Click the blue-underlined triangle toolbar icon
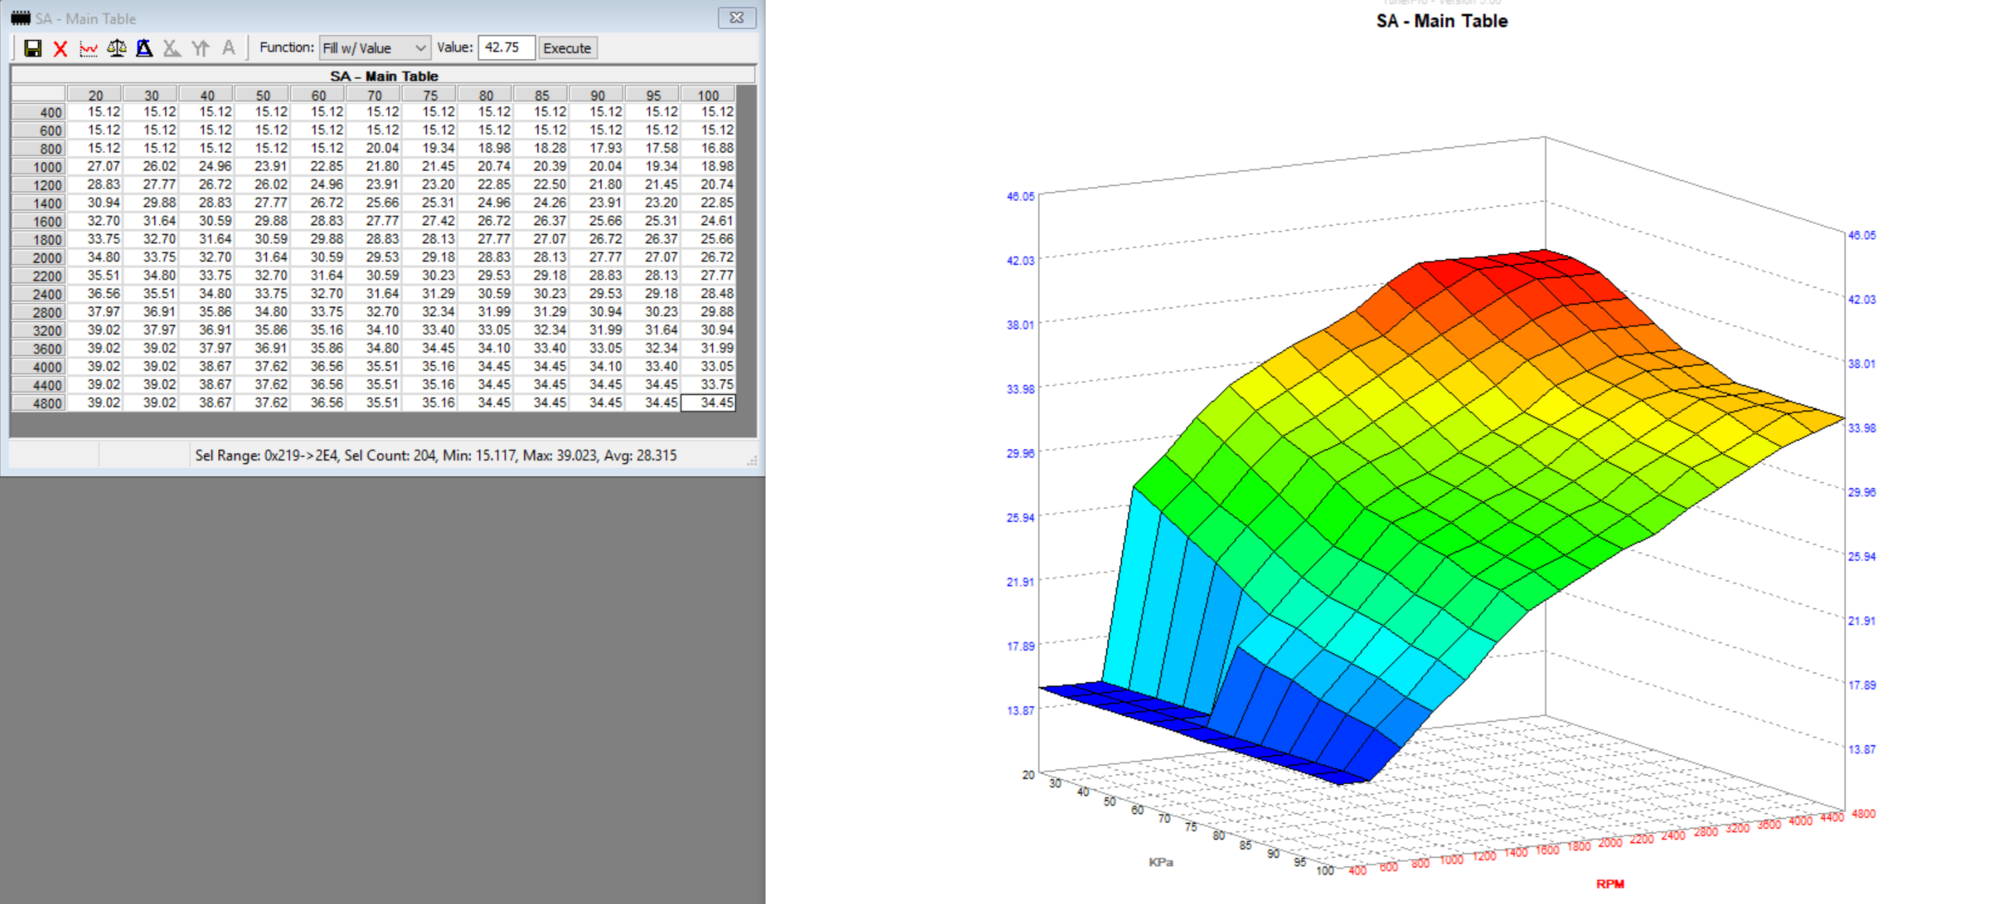The width and height of the screenshot is (2000, 904). pyautogui.click(x=144, y=48)
